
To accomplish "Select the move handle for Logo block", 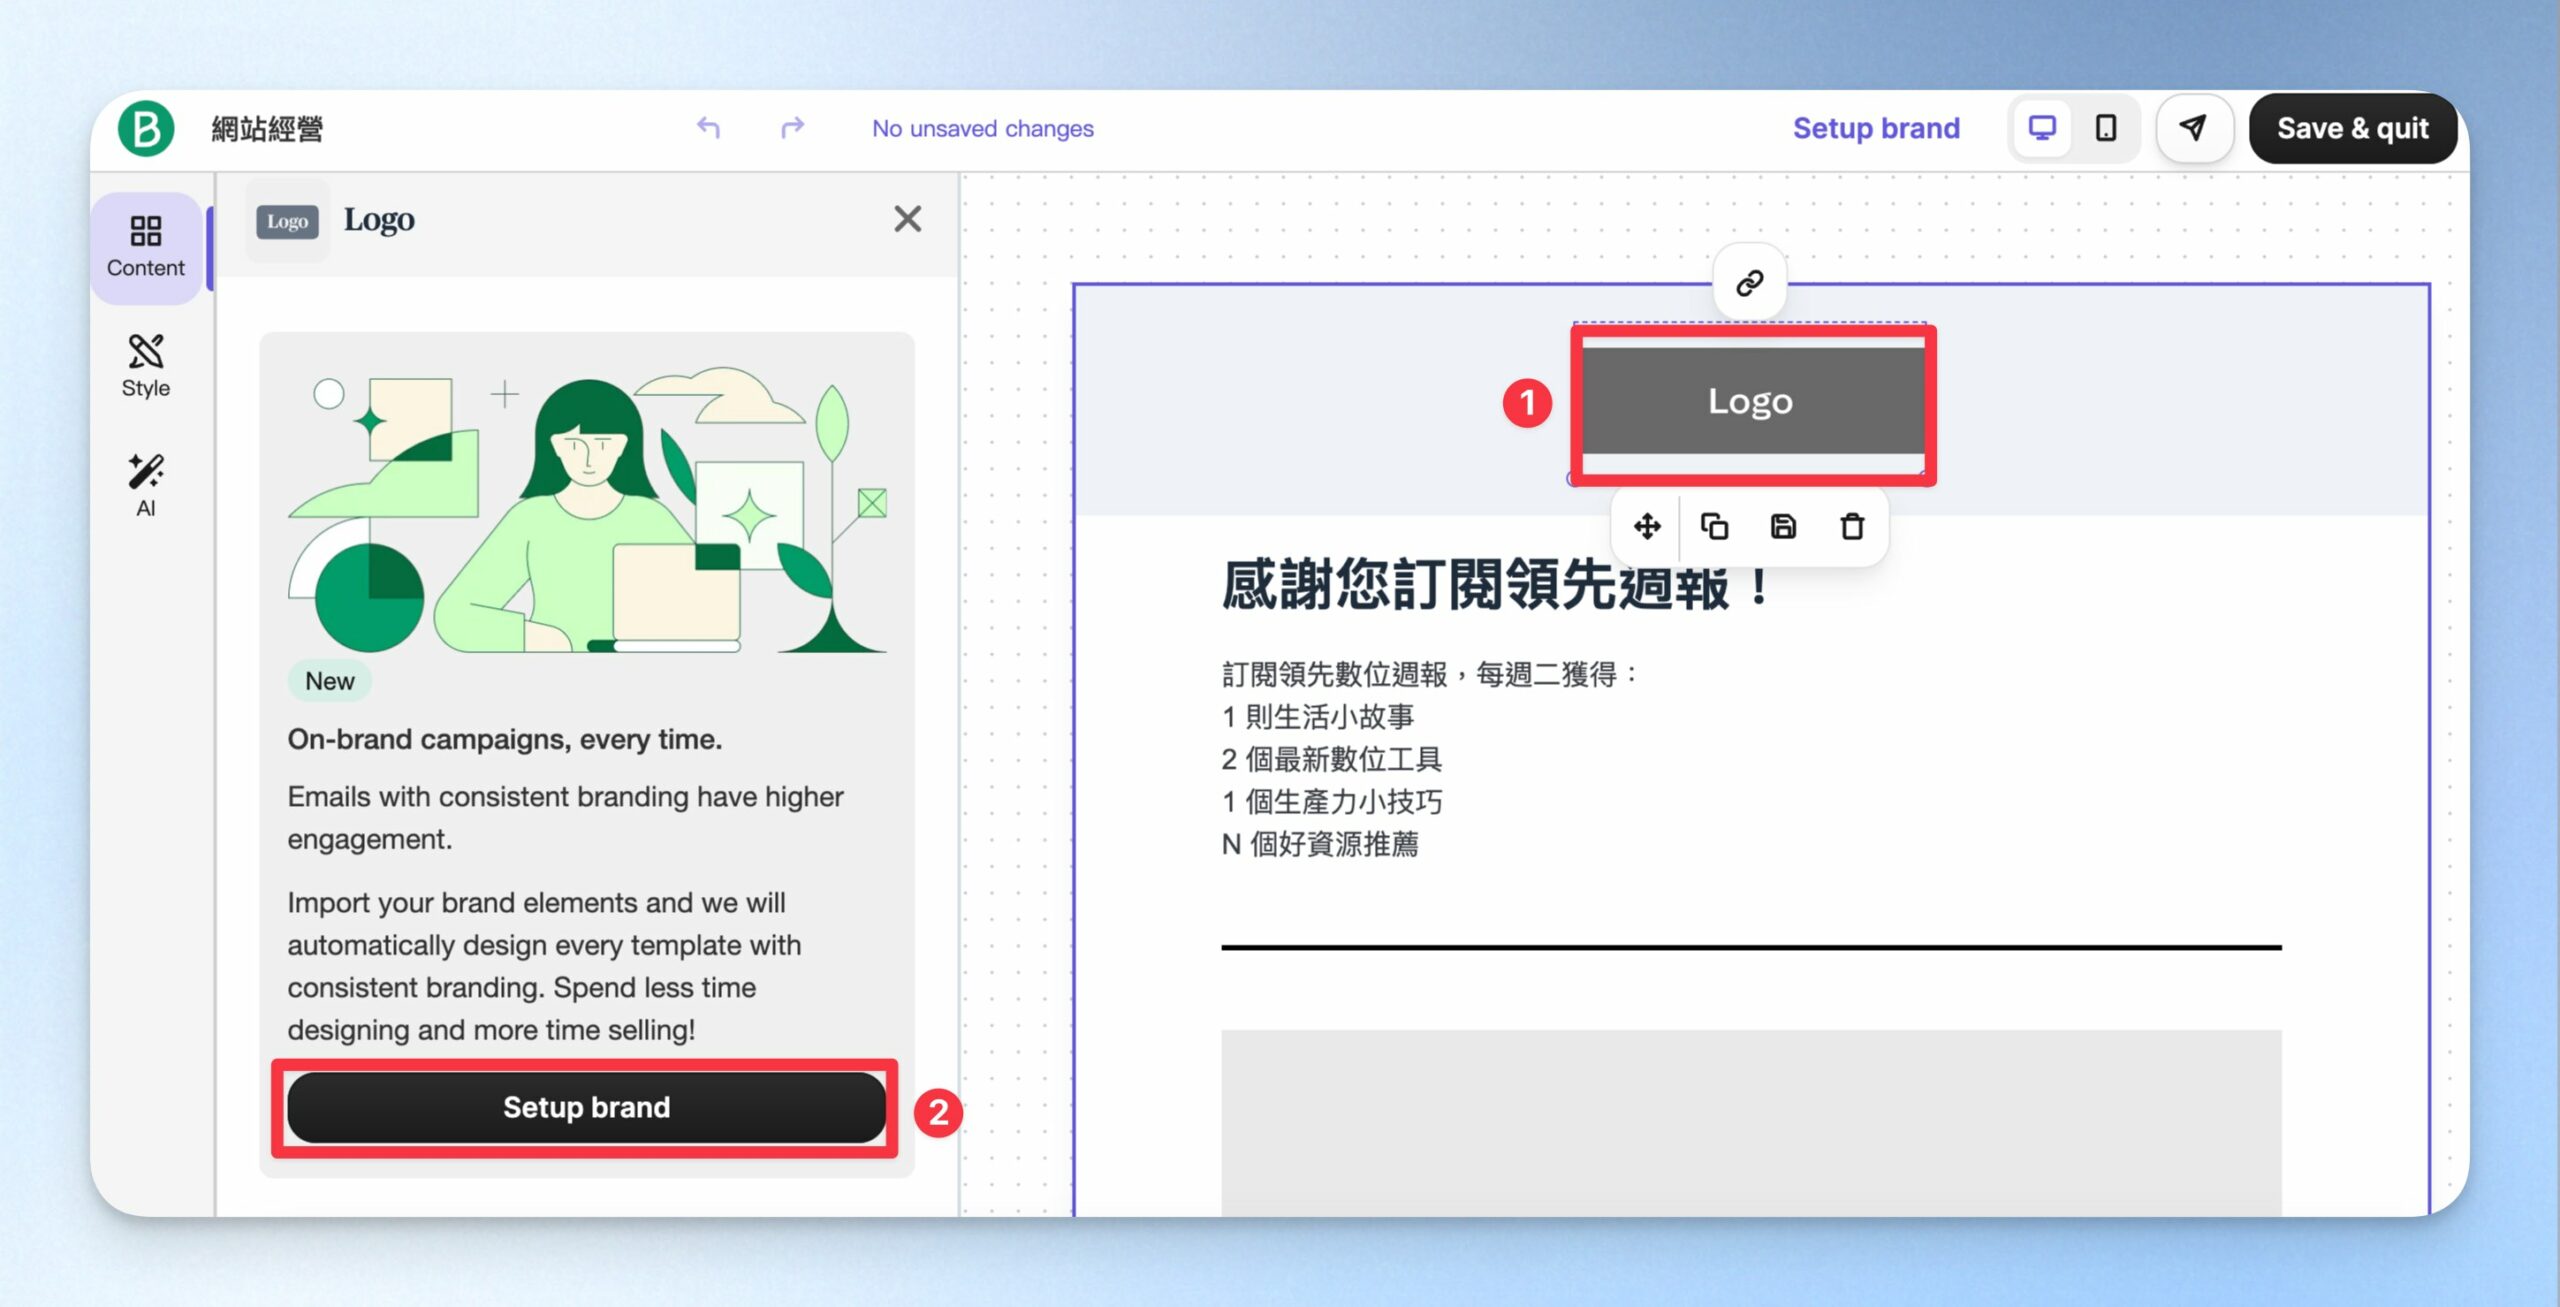I will [x=1647, y=526].
